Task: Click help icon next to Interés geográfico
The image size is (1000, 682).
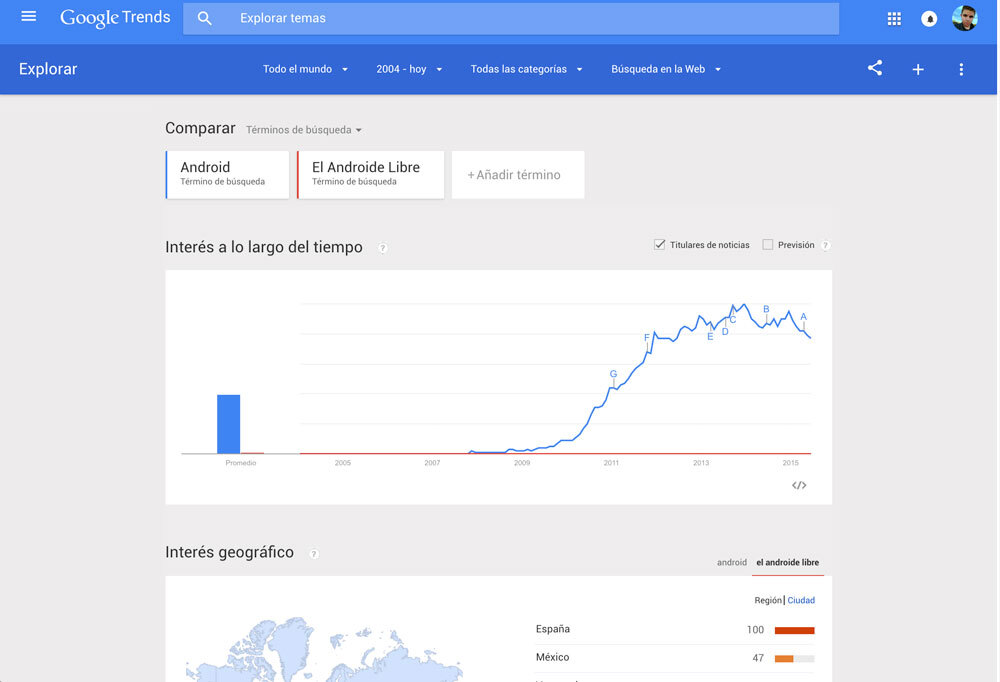Action: pyautogui.click(x=314, y=554)
